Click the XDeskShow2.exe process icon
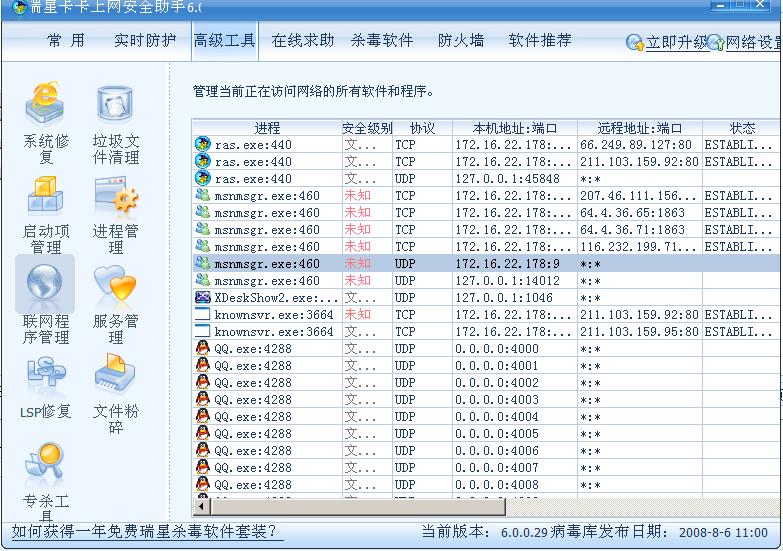783x551 pixels. [x=202, y=297]
